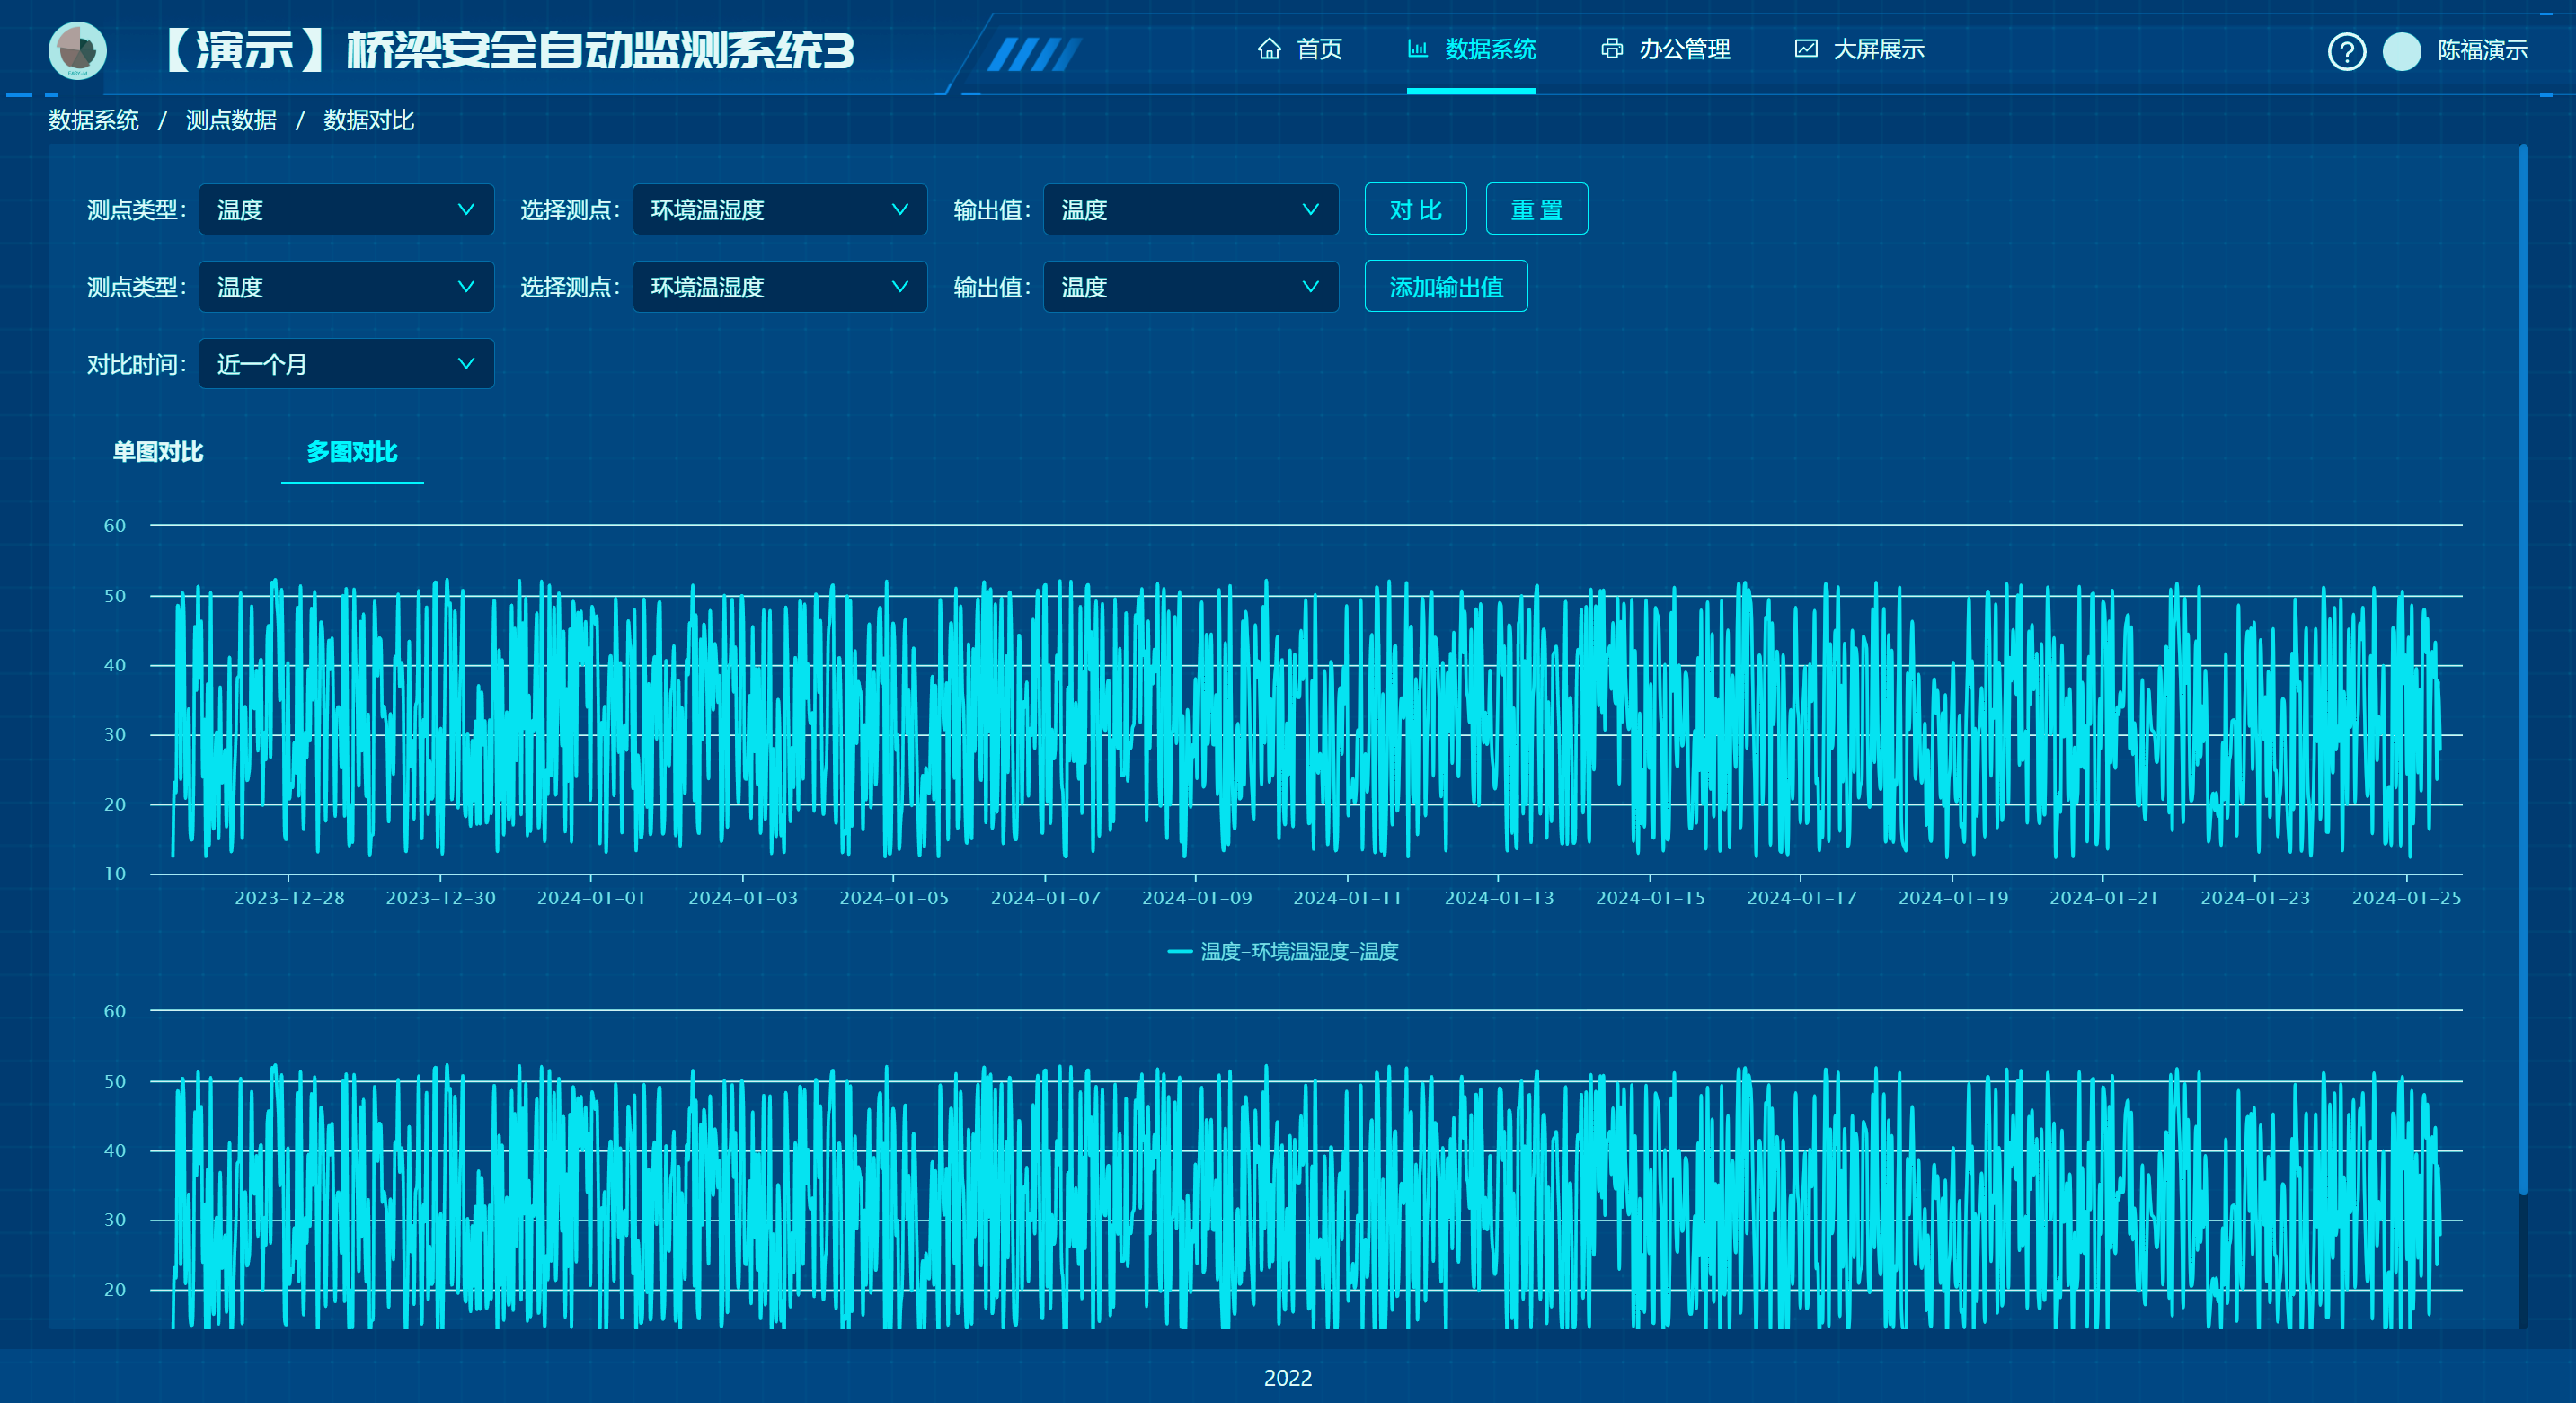Image resolution: width=2576 pixels, height=1403 pixels.
Task: Click 数据系统 breadcrumb link
Action: click(x=93, y=120)
